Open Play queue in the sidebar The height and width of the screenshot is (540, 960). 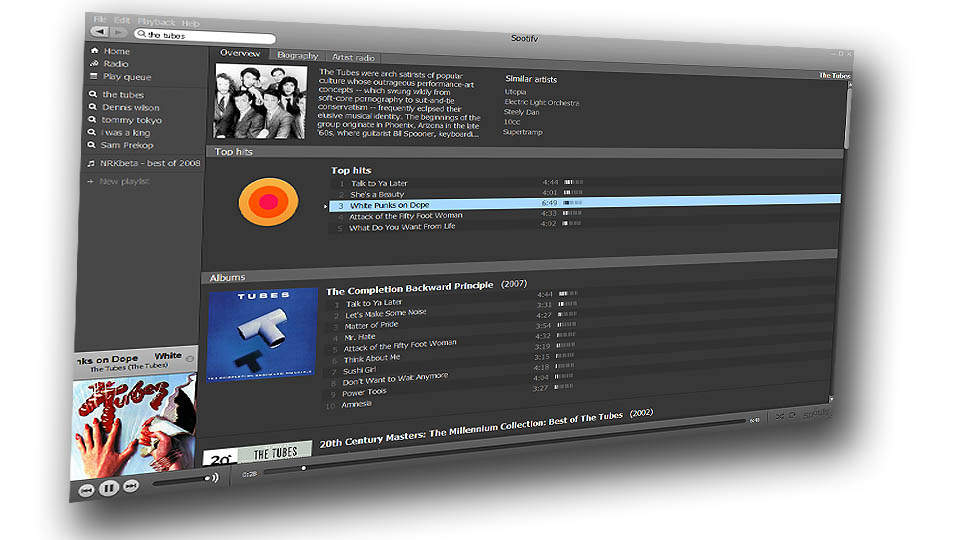tap(127, 77)
